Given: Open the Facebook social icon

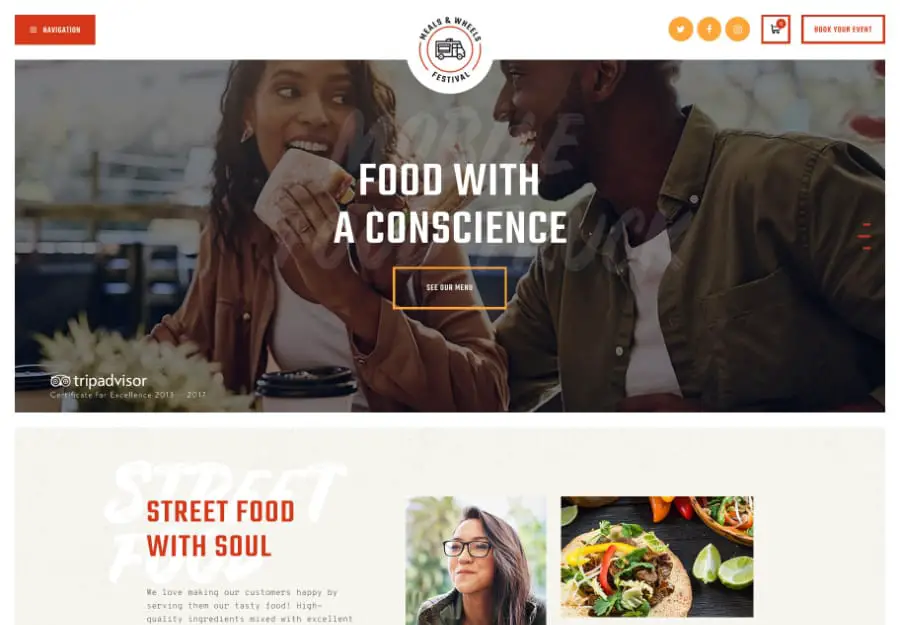Looking at the screenshot, I should coord(709,29).
